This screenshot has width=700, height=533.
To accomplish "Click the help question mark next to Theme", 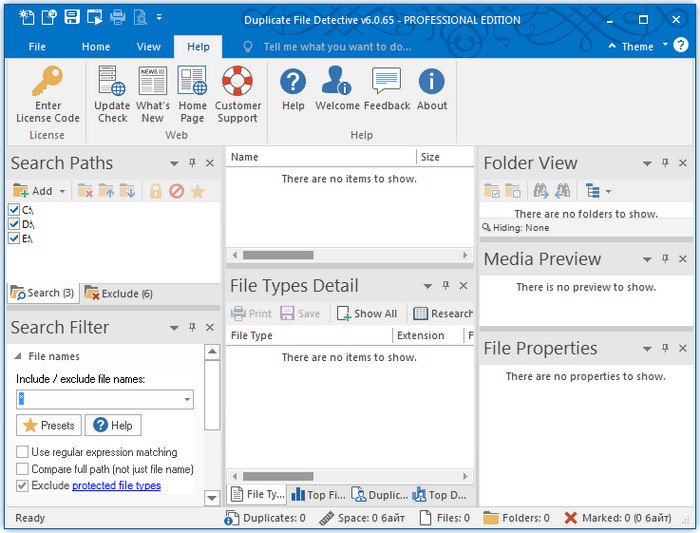I will (x=681, y=45).
